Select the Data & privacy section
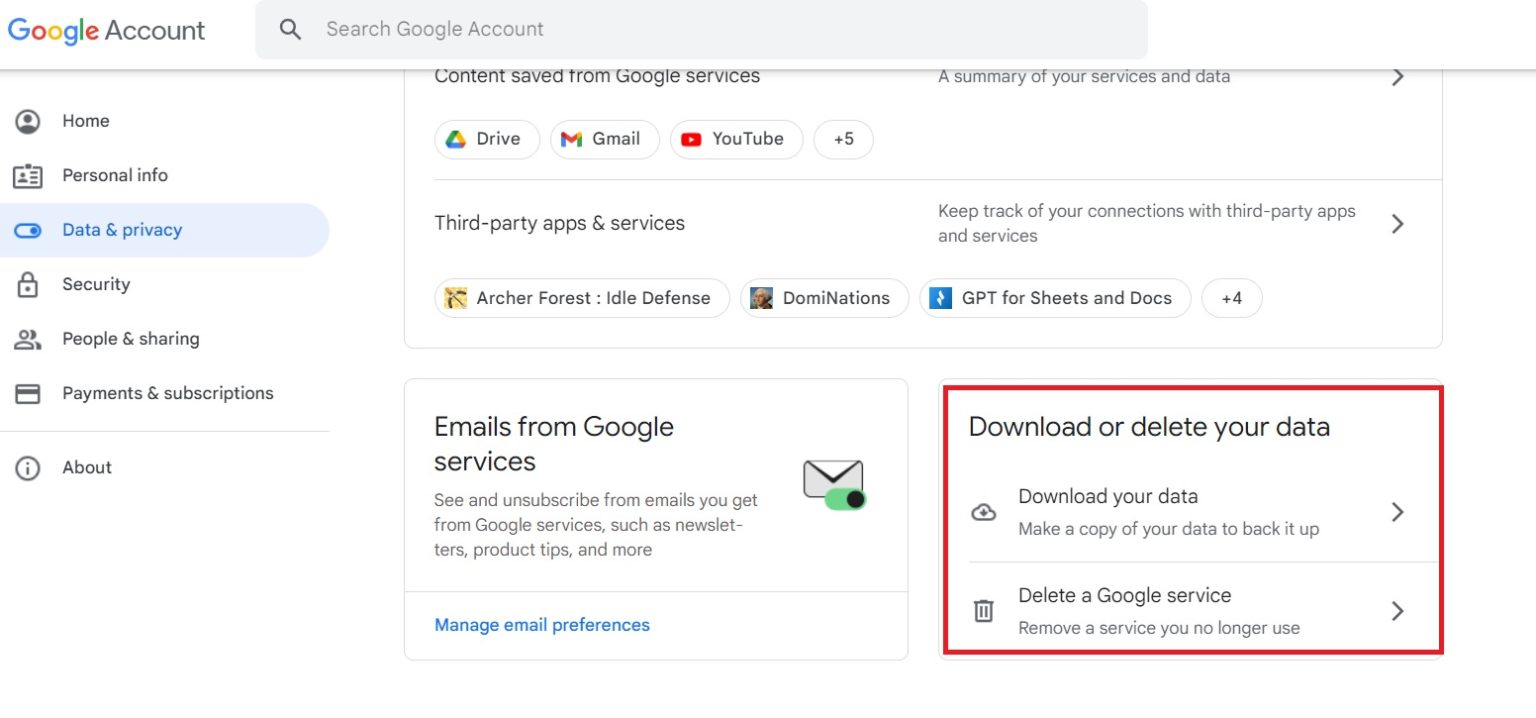This screenshot has width=1536, height=718. 122,230
